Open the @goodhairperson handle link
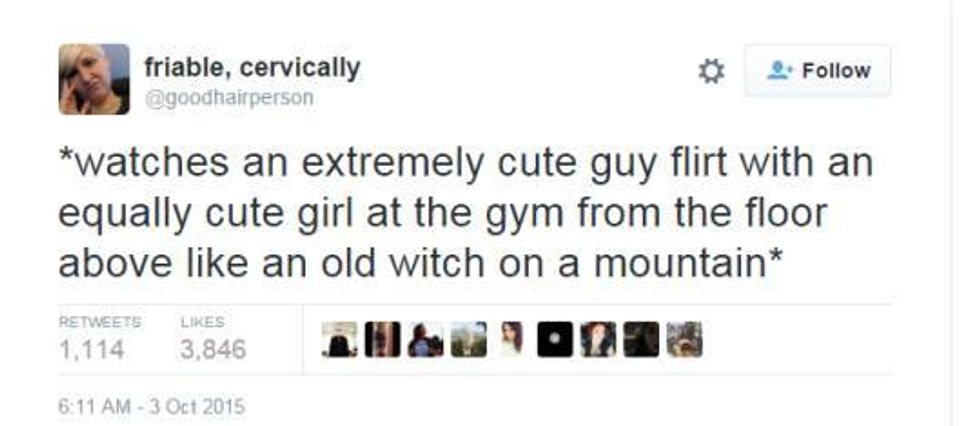This screenshot has height=426, width=980. pos(229,98)
